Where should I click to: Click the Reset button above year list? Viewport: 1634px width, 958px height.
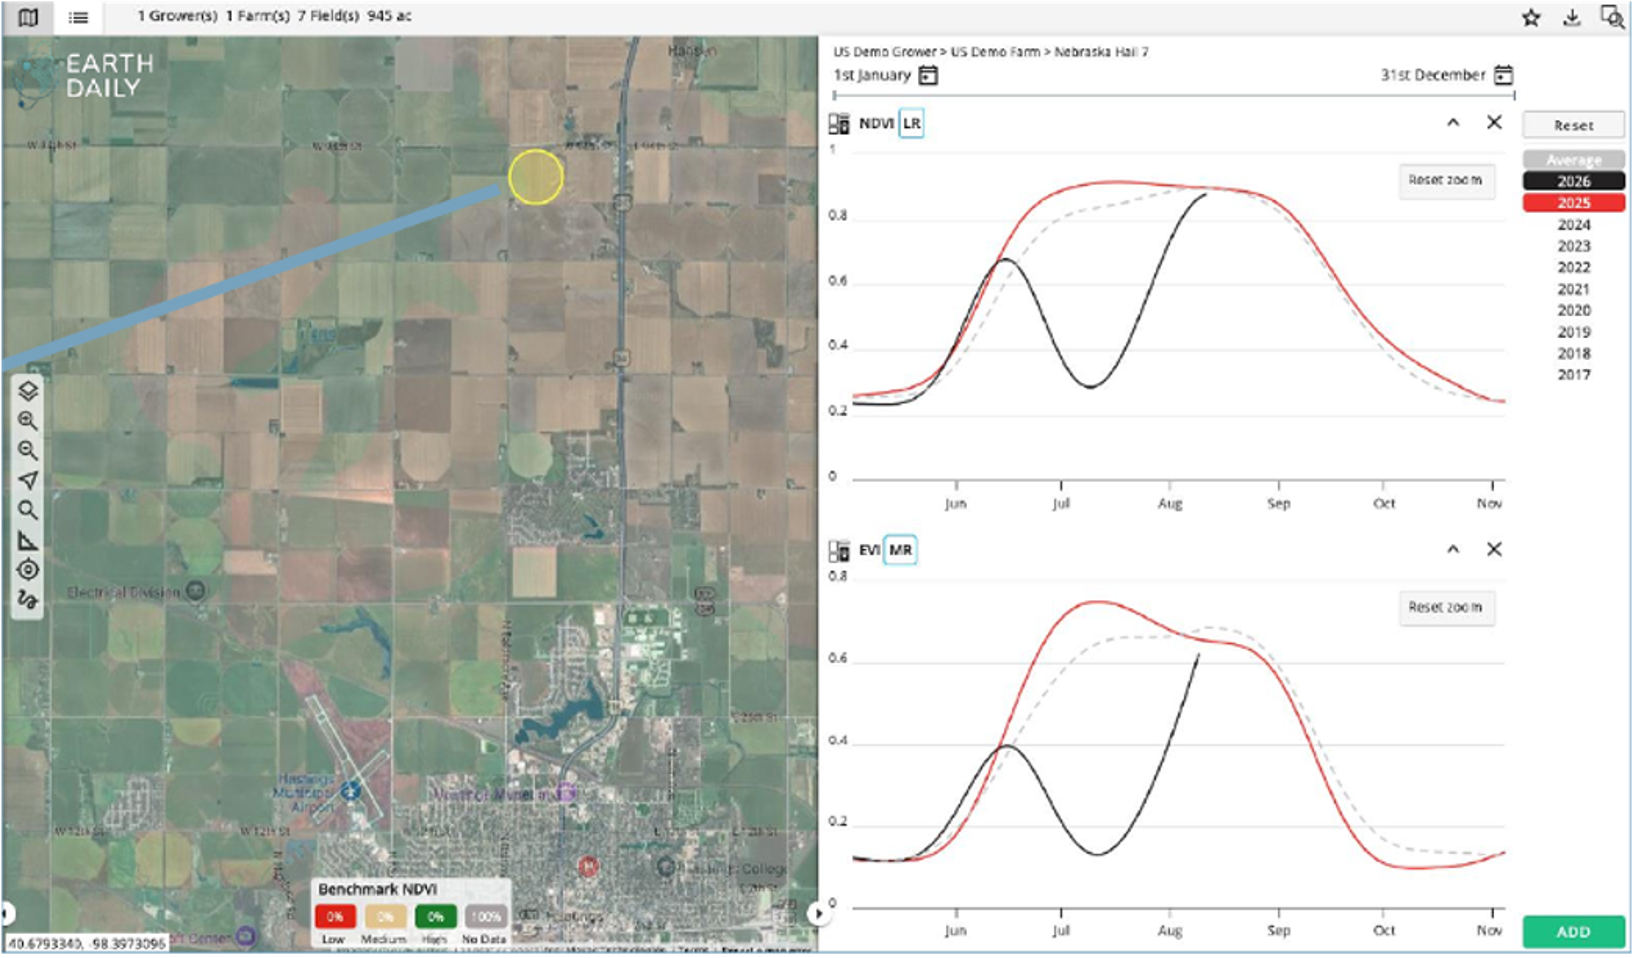click(x=1573, y=125)
